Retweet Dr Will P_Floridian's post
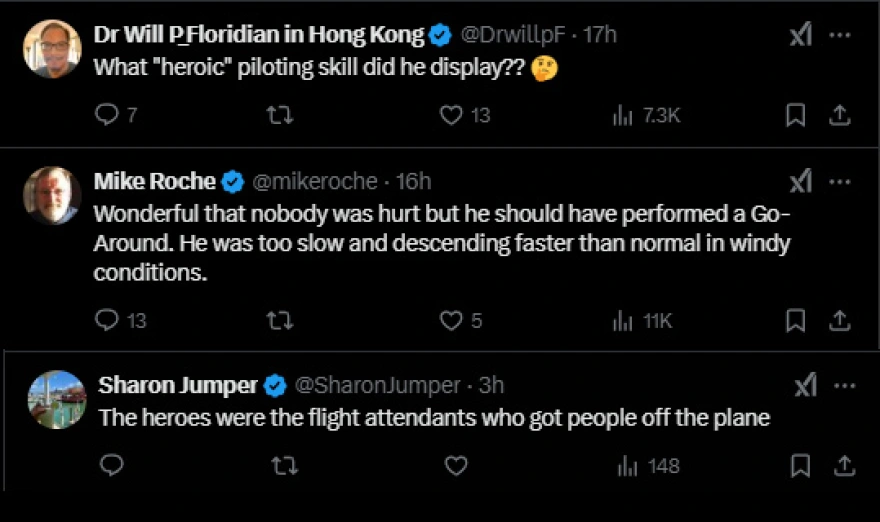Viewport: 880px width, 522px height. point(281,115)
